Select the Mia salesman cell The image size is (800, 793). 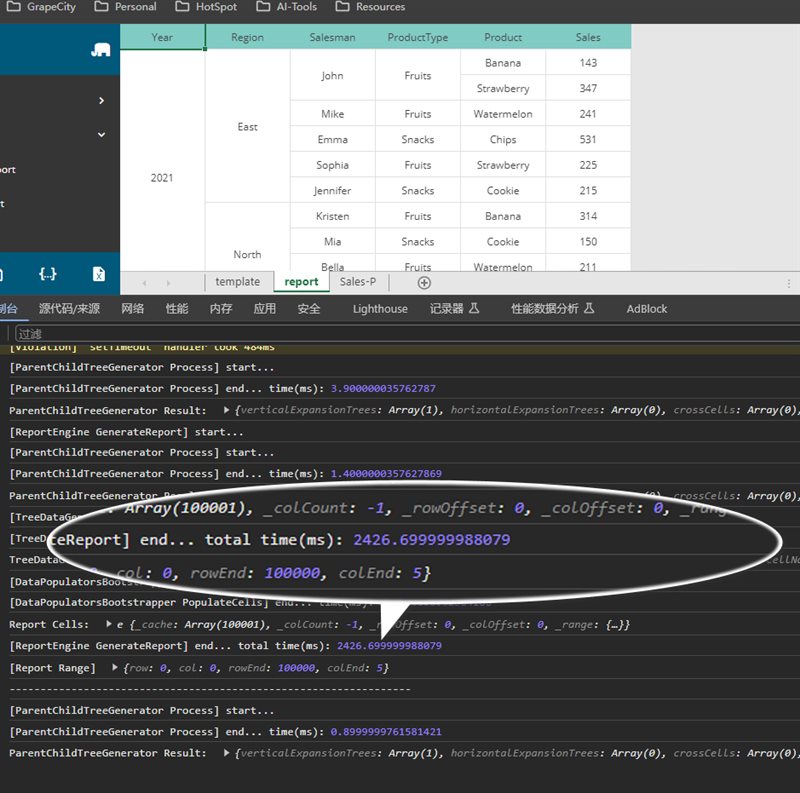333,241
